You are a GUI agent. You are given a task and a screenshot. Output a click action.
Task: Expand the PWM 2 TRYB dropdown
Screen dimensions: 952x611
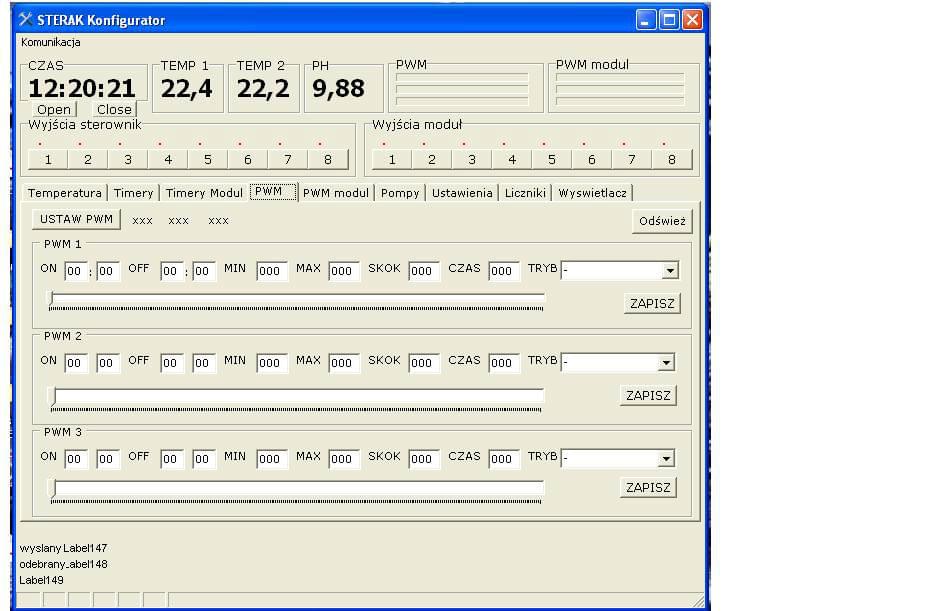[666, 363]
